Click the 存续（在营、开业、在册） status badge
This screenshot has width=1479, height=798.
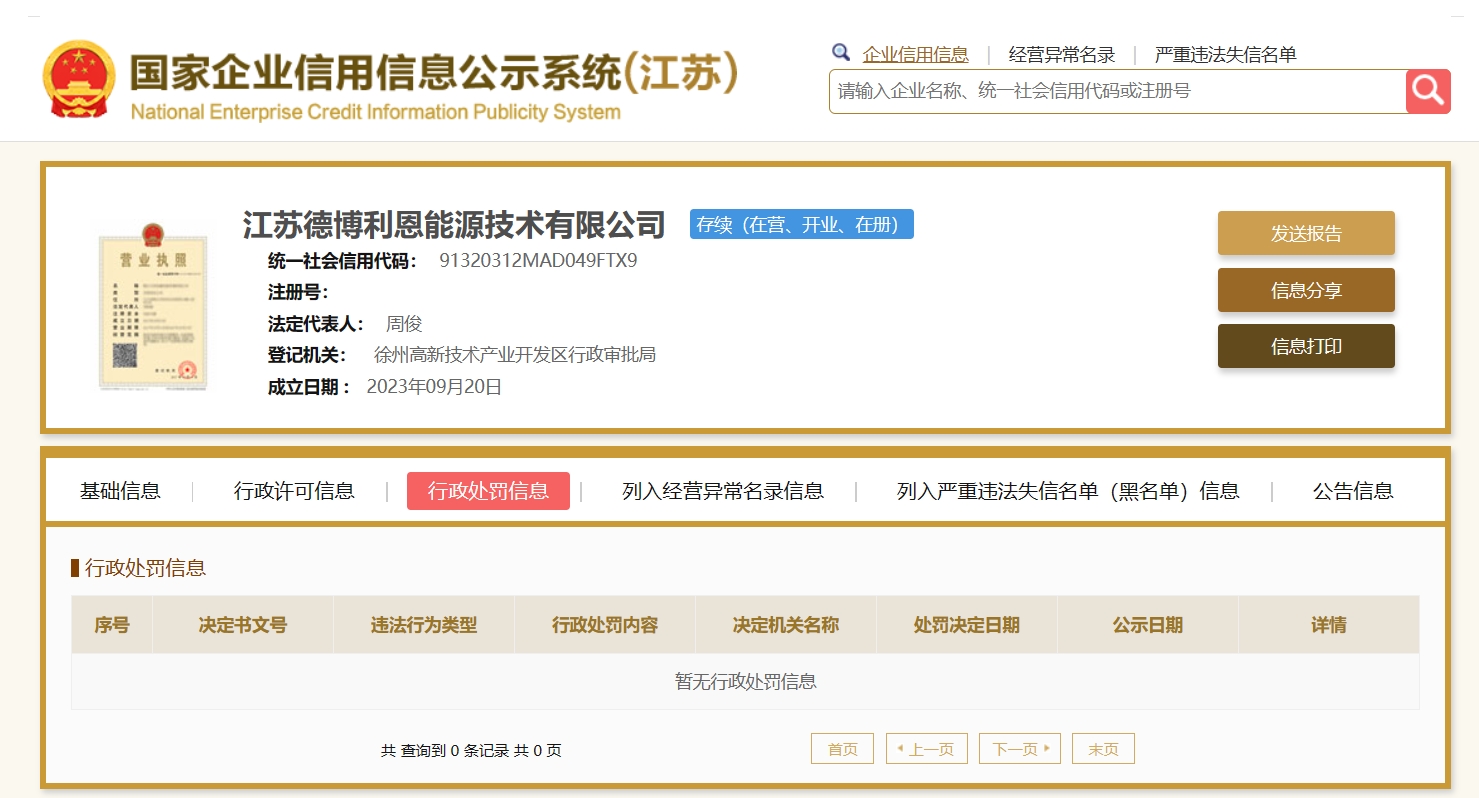[802, 224]
